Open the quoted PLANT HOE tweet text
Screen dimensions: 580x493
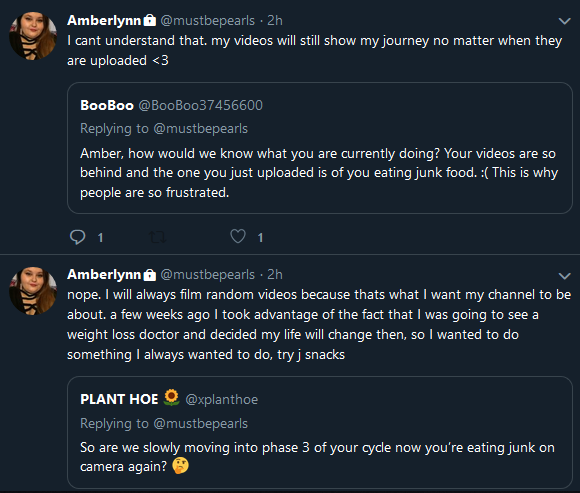pyautogui.click(x=317, y=457)
